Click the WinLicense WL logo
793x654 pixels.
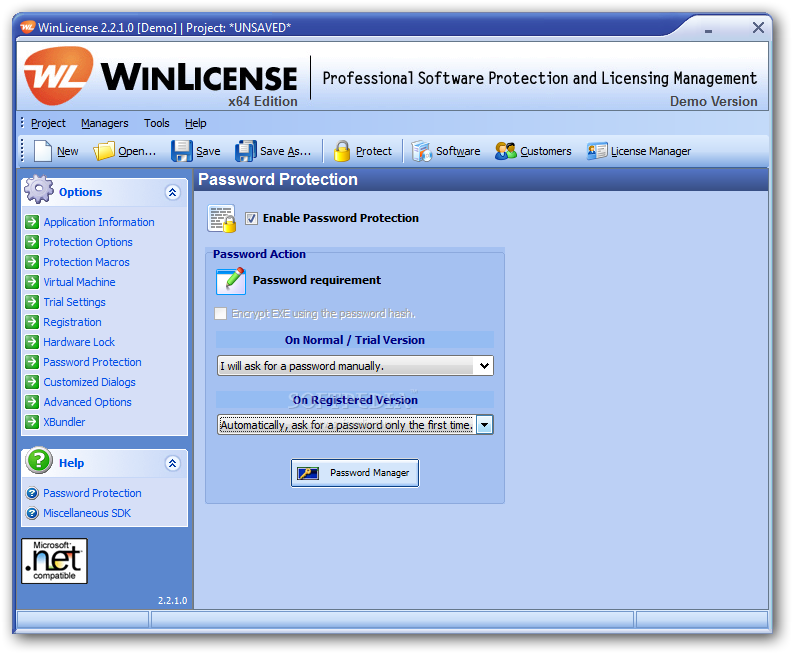[x=59, y=76]
